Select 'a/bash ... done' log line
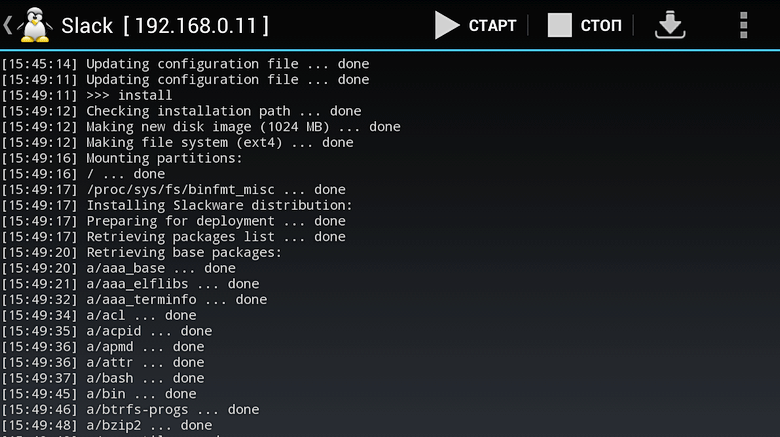Image resolution: width=780 pixels, height=437 pixels. point(102,378)
